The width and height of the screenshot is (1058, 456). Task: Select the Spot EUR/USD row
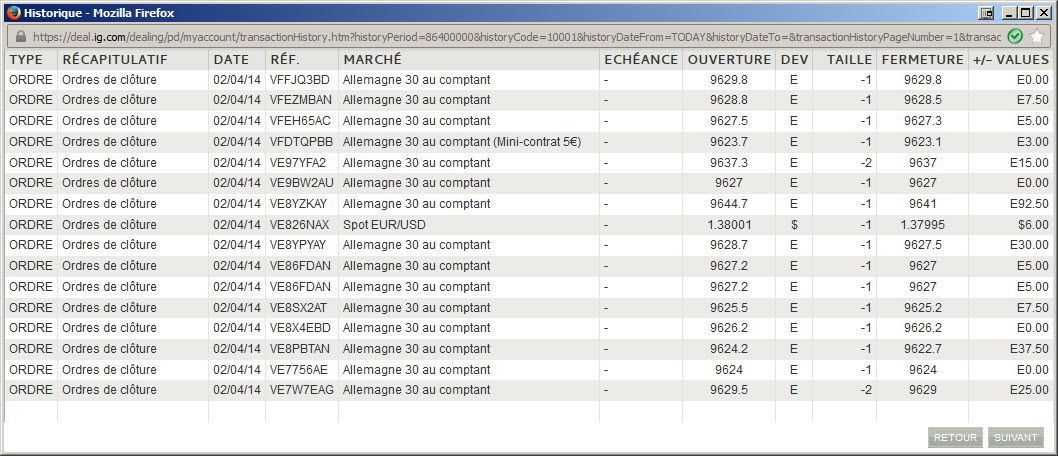point(528,225)
